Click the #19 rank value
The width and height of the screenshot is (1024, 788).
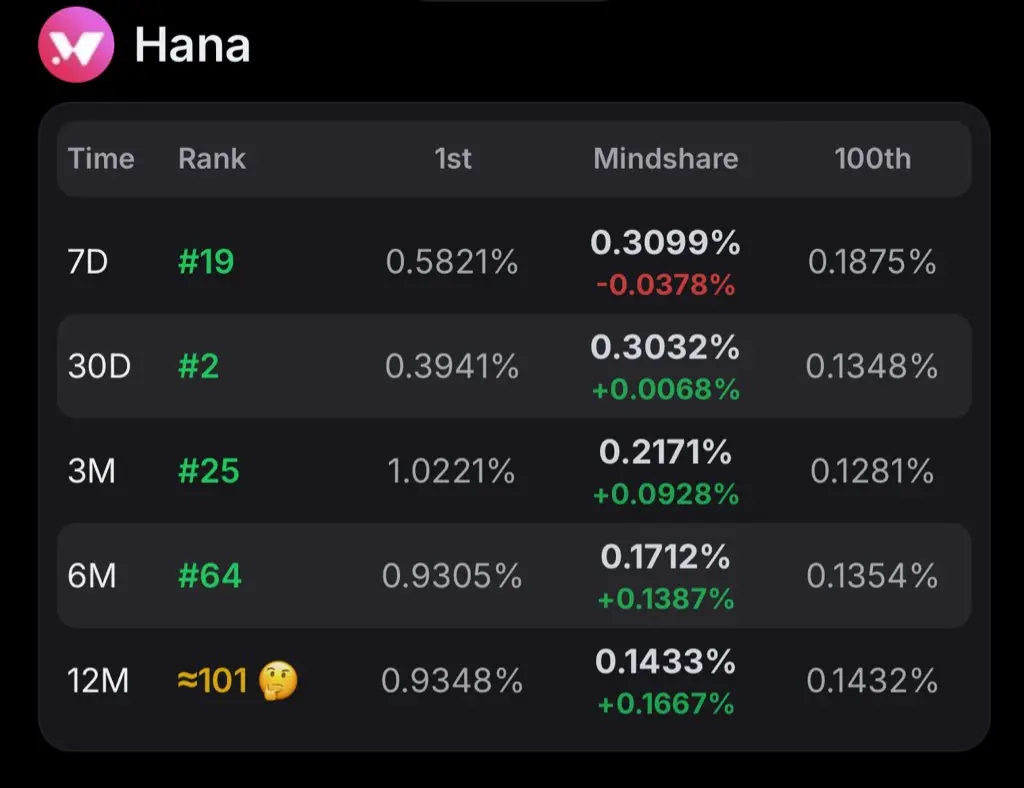coord(206,262)
